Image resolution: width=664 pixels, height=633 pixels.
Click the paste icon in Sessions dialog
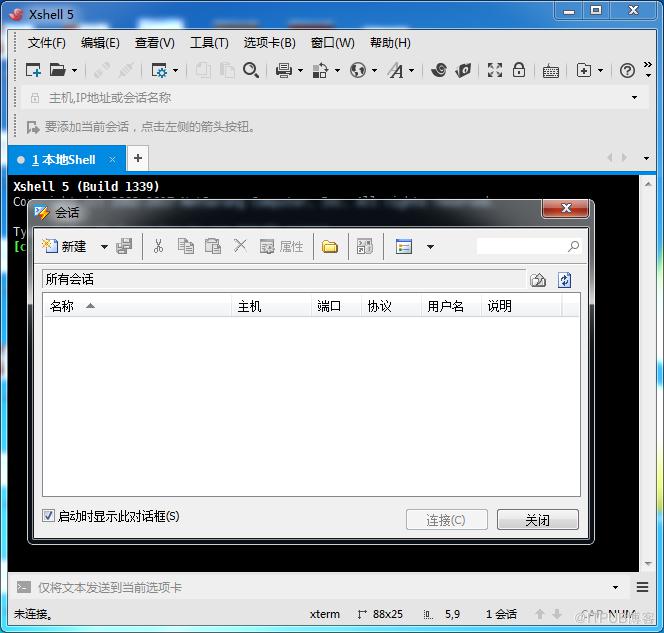pyautogui.click(x=213, y=246)
